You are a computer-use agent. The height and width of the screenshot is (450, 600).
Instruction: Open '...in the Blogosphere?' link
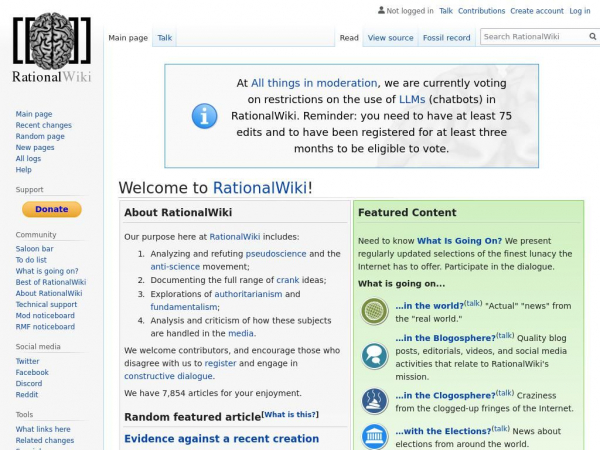click(445, 338)
